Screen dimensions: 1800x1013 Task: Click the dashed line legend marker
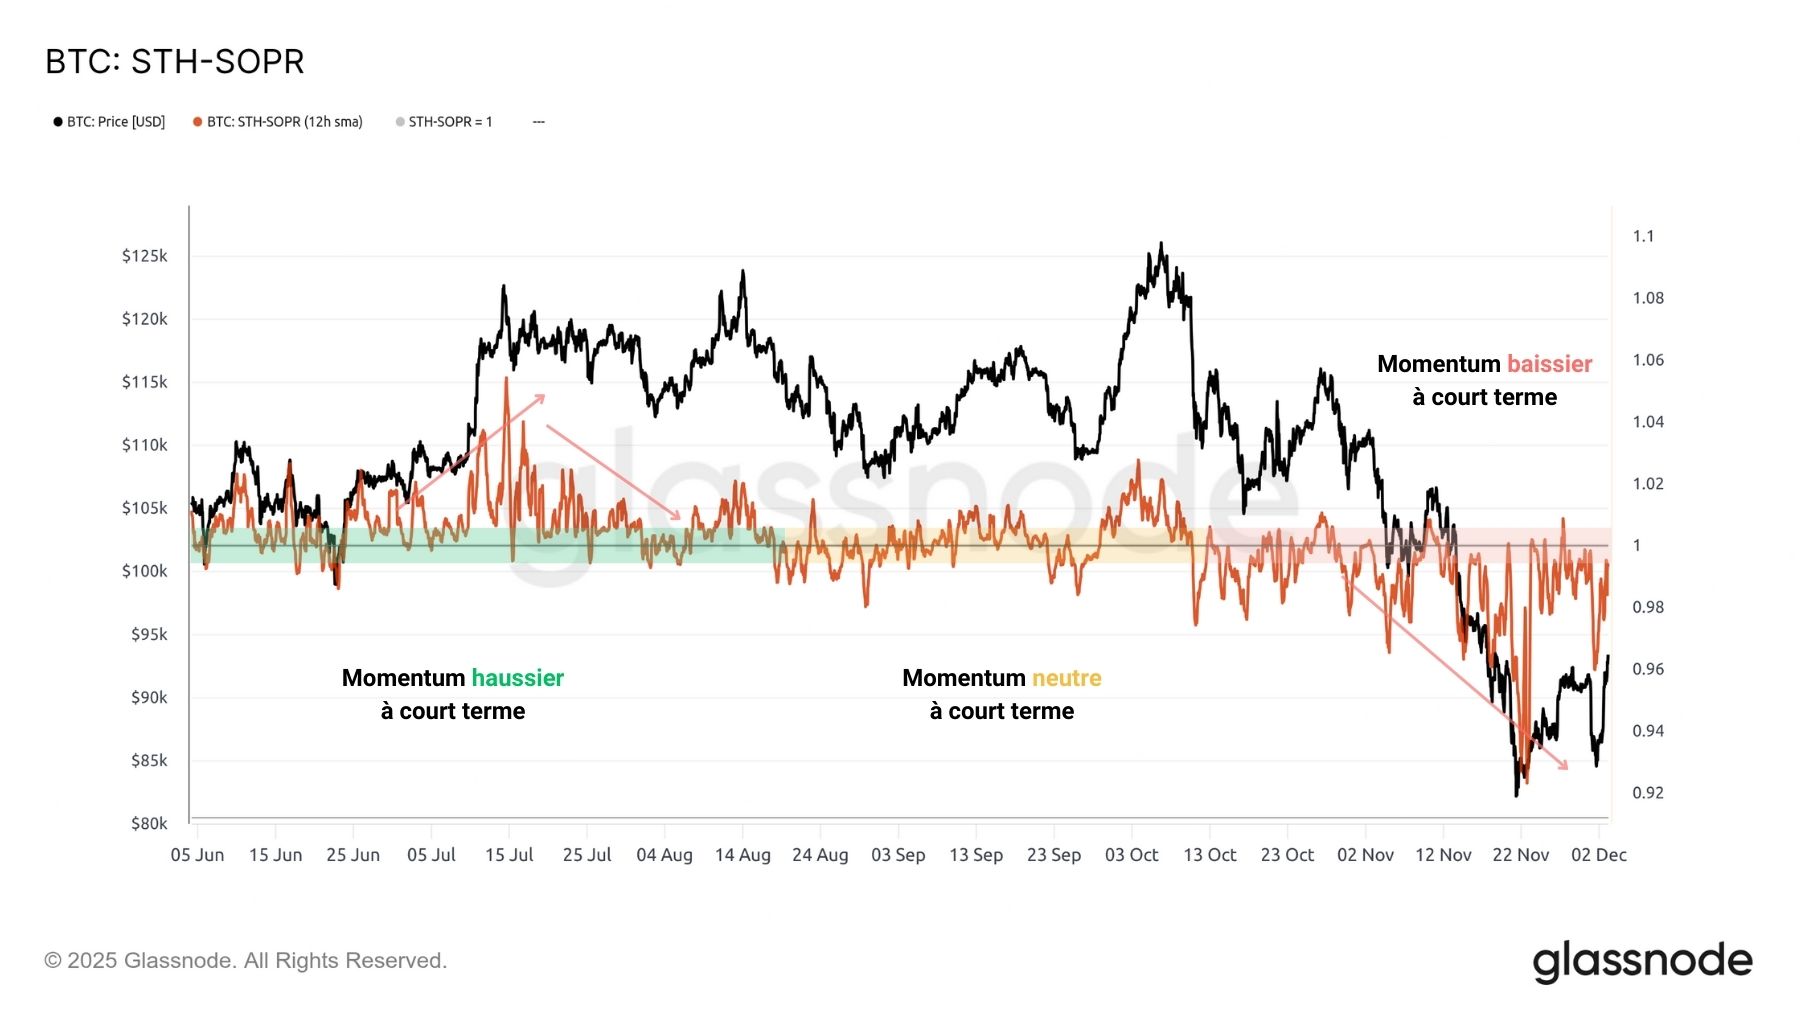tap(539, 122)
